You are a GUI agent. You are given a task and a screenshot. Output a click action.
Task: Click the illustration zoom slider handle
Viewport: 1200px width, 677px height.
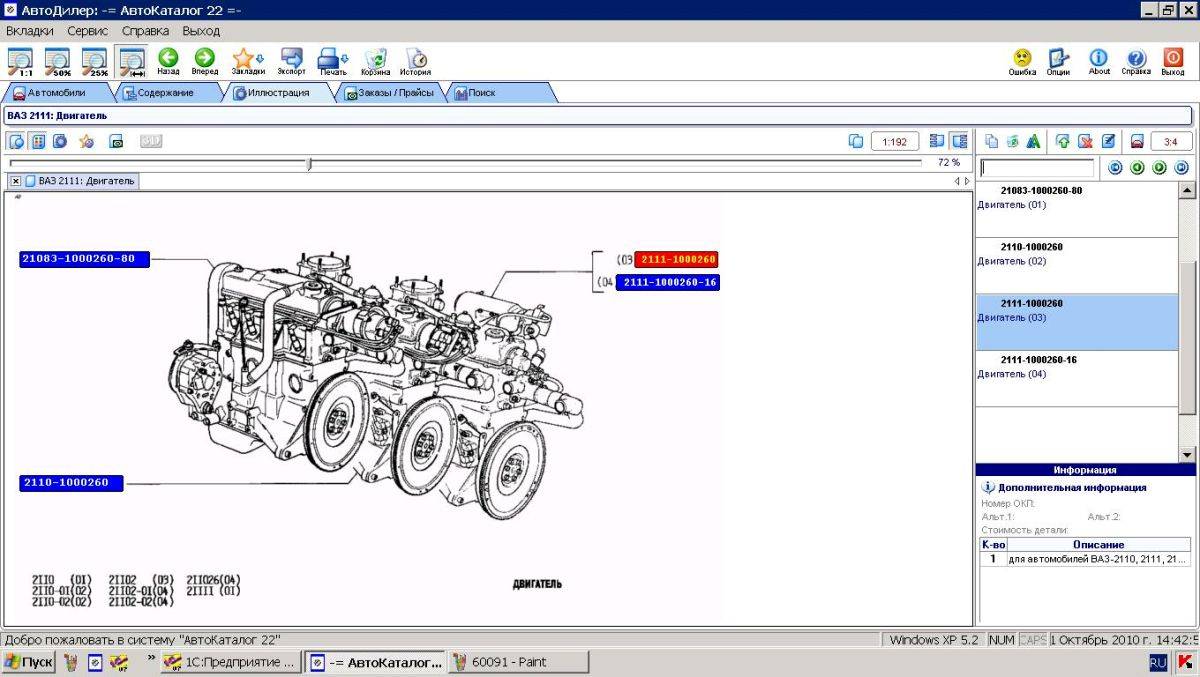click(x=309, y=163)
